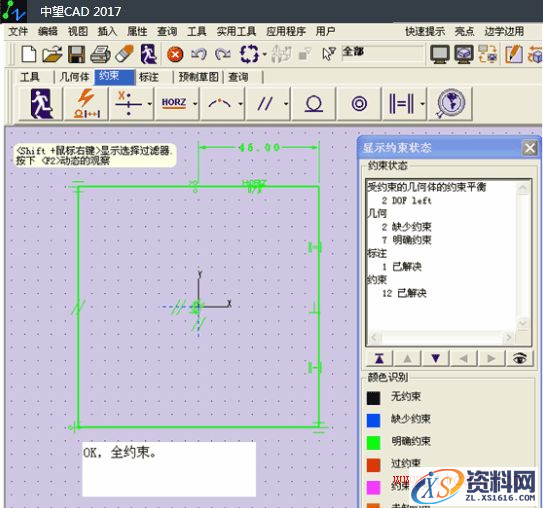Open a file with folder icon
Screen dimensions: 543x508
52,54
